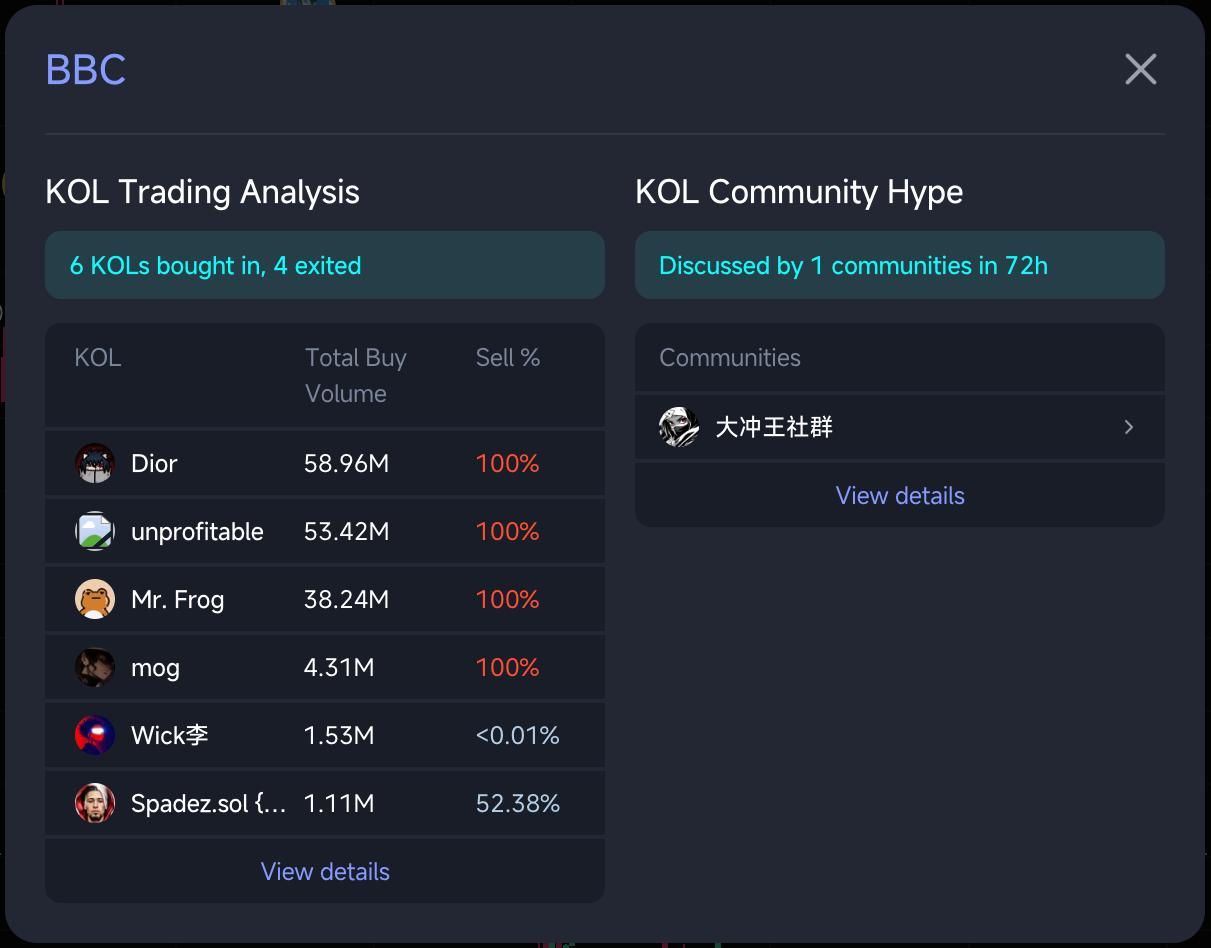Click the Spadez.sol avatar
1211x948 pixels.
pyautogui.click(x=95, y=804)
